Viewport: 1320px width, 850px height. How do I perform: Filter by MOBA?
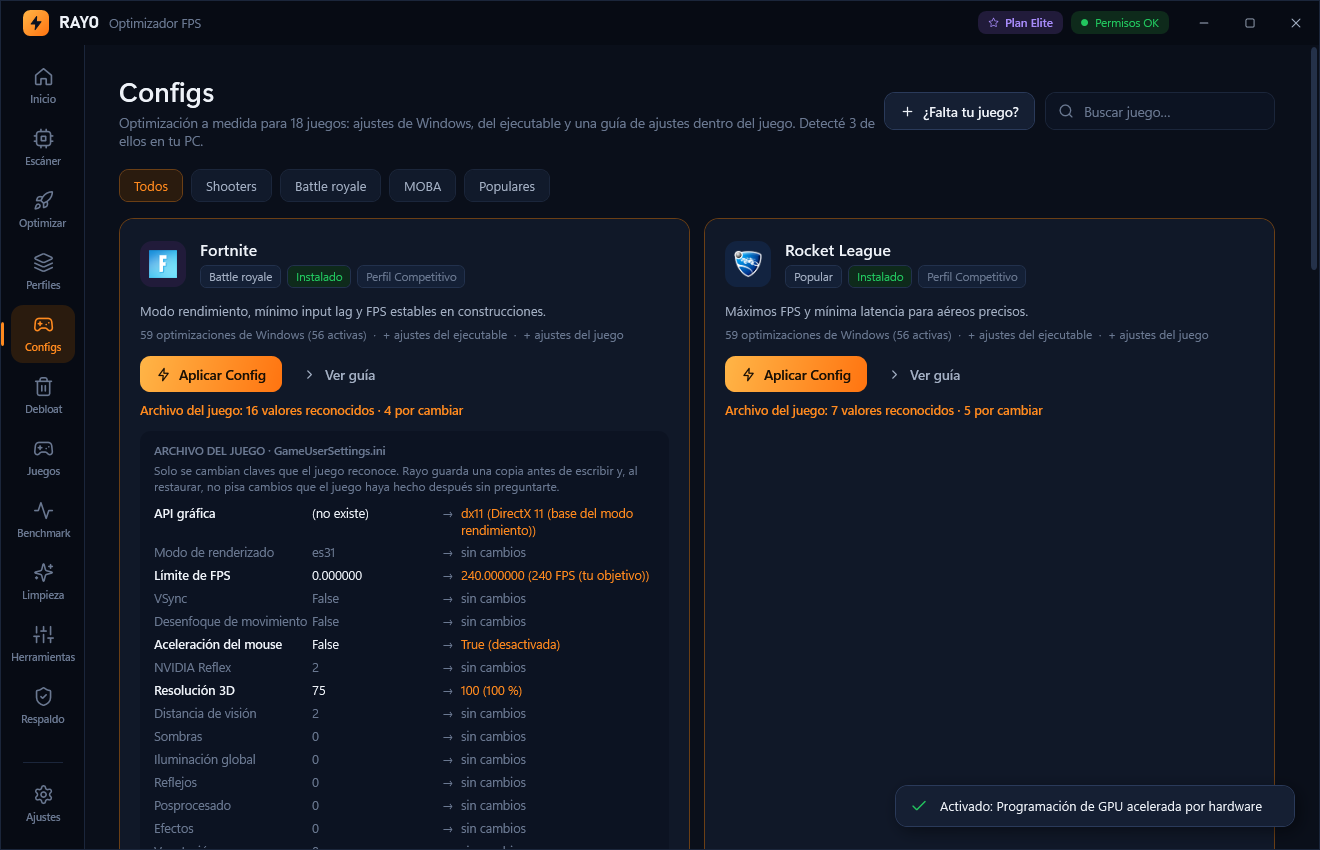422,186
